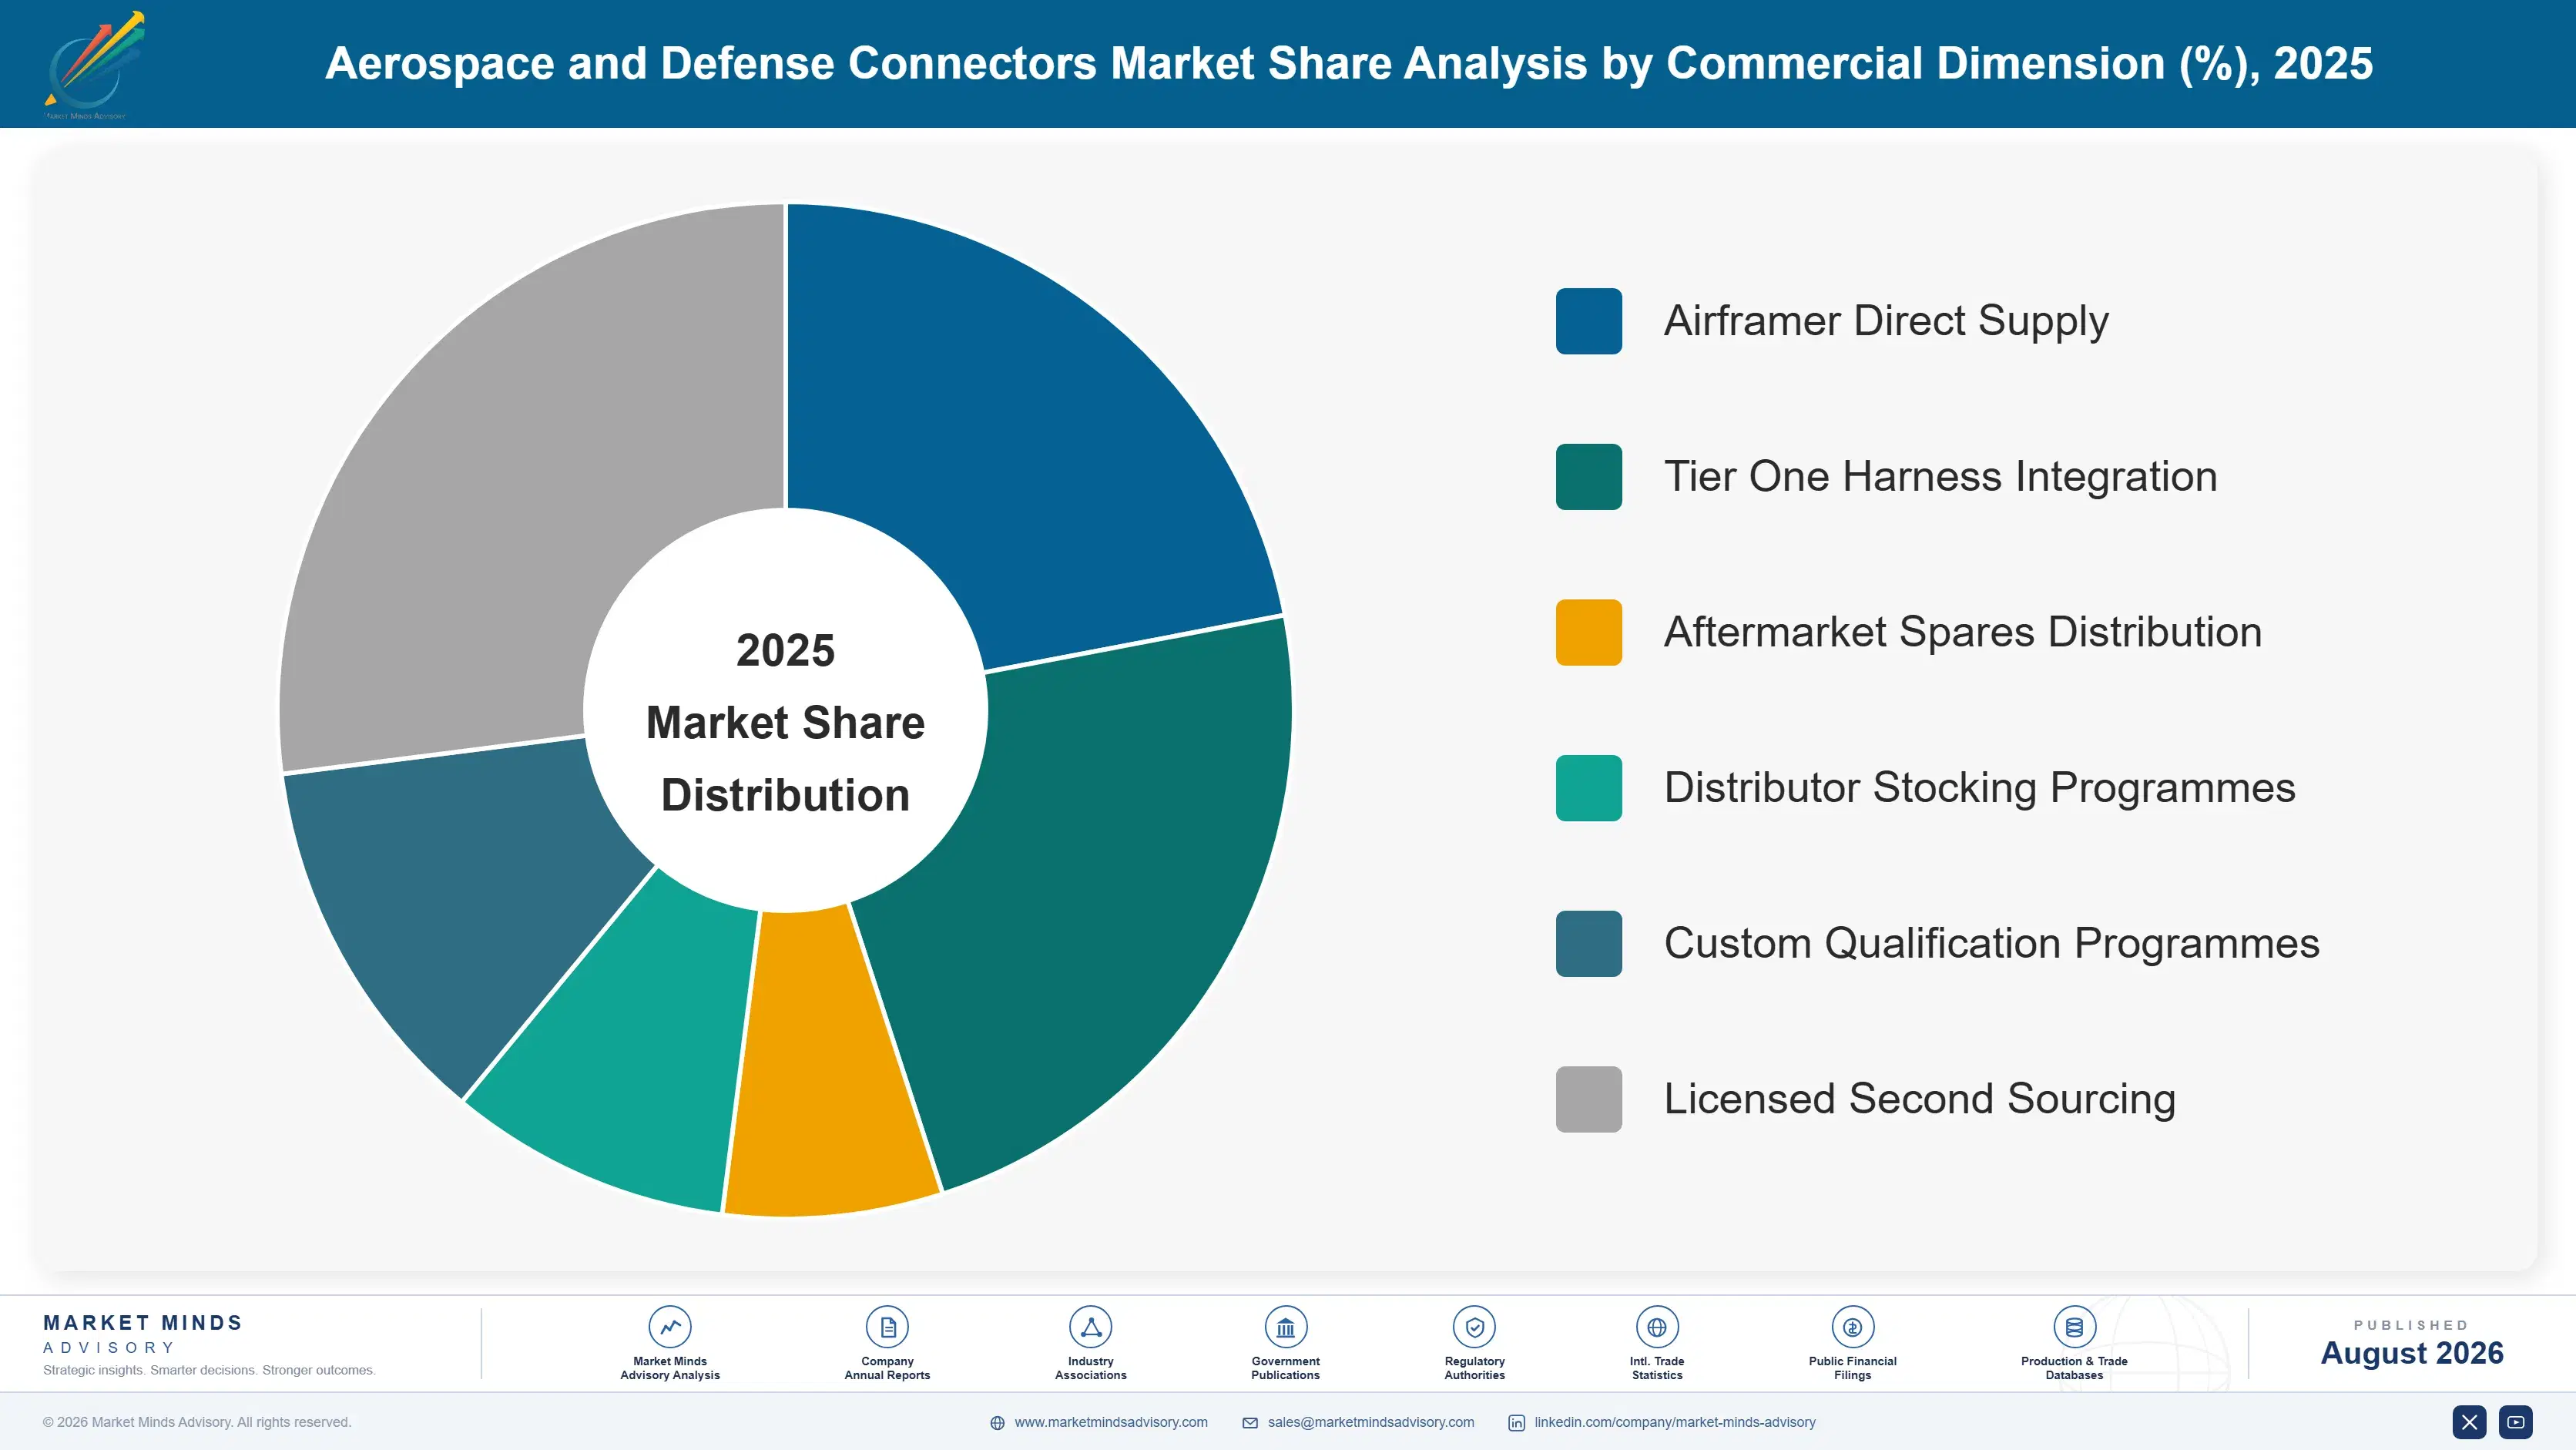
Task: Click 'Tier One Harness Integration' legend text
Action: click(1940, 477)
